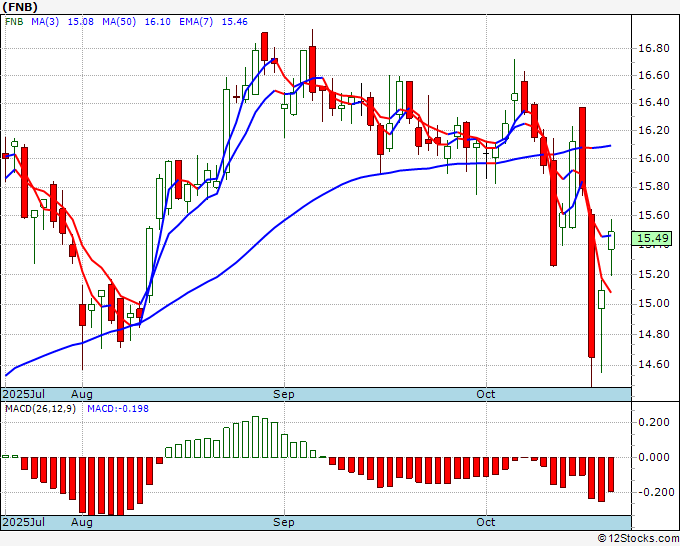Image resolution: width=680 pixels, height=546 pixels.
Task: Click the tallest green MACD histogram bar
Action: 255,437
